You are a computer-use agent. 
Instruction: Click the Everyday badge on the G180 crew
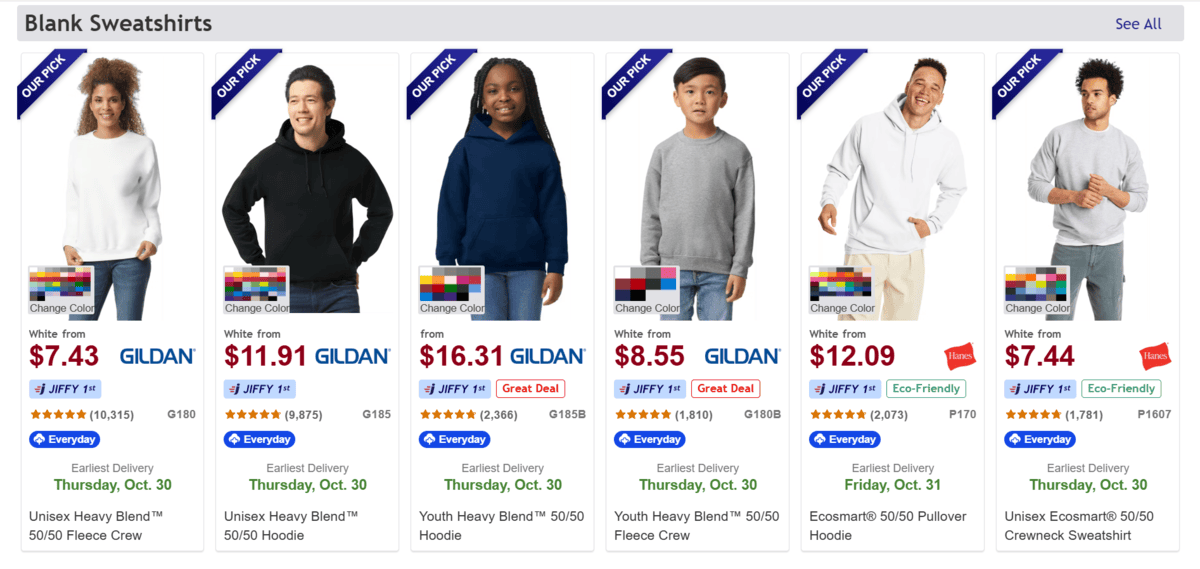click(65, 439)
